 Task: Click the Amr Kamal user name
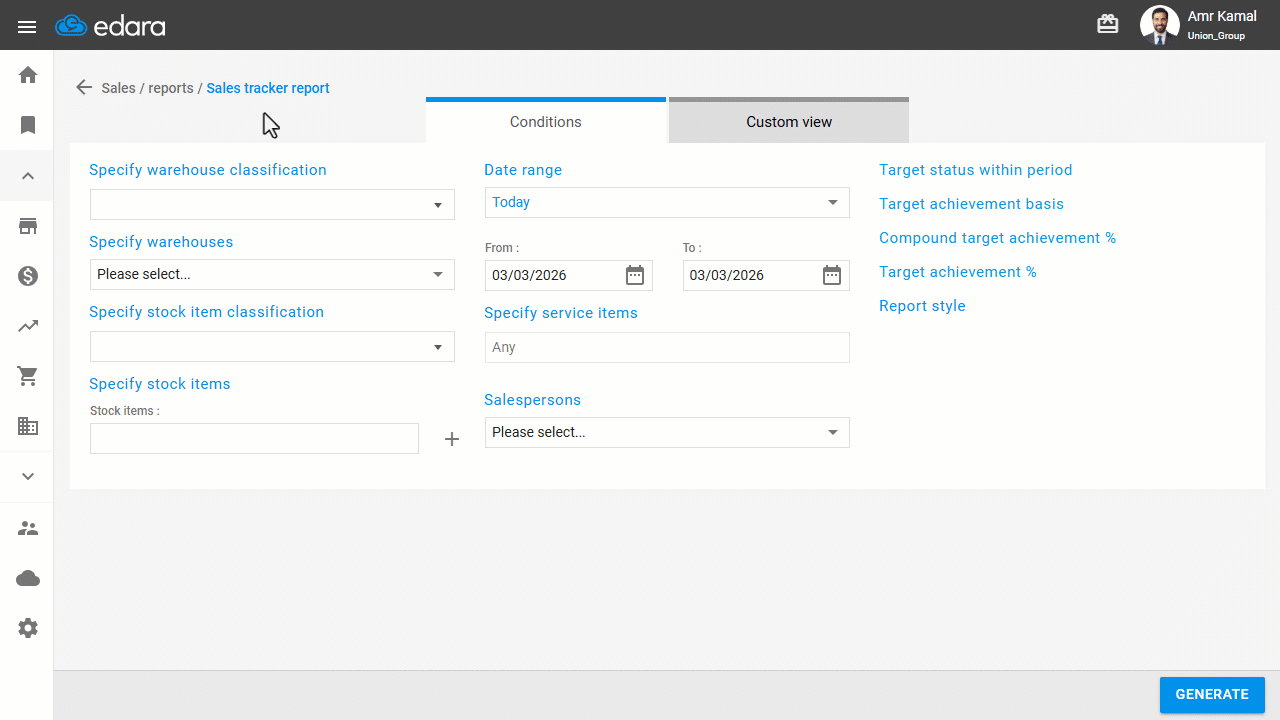point(1222,16)
